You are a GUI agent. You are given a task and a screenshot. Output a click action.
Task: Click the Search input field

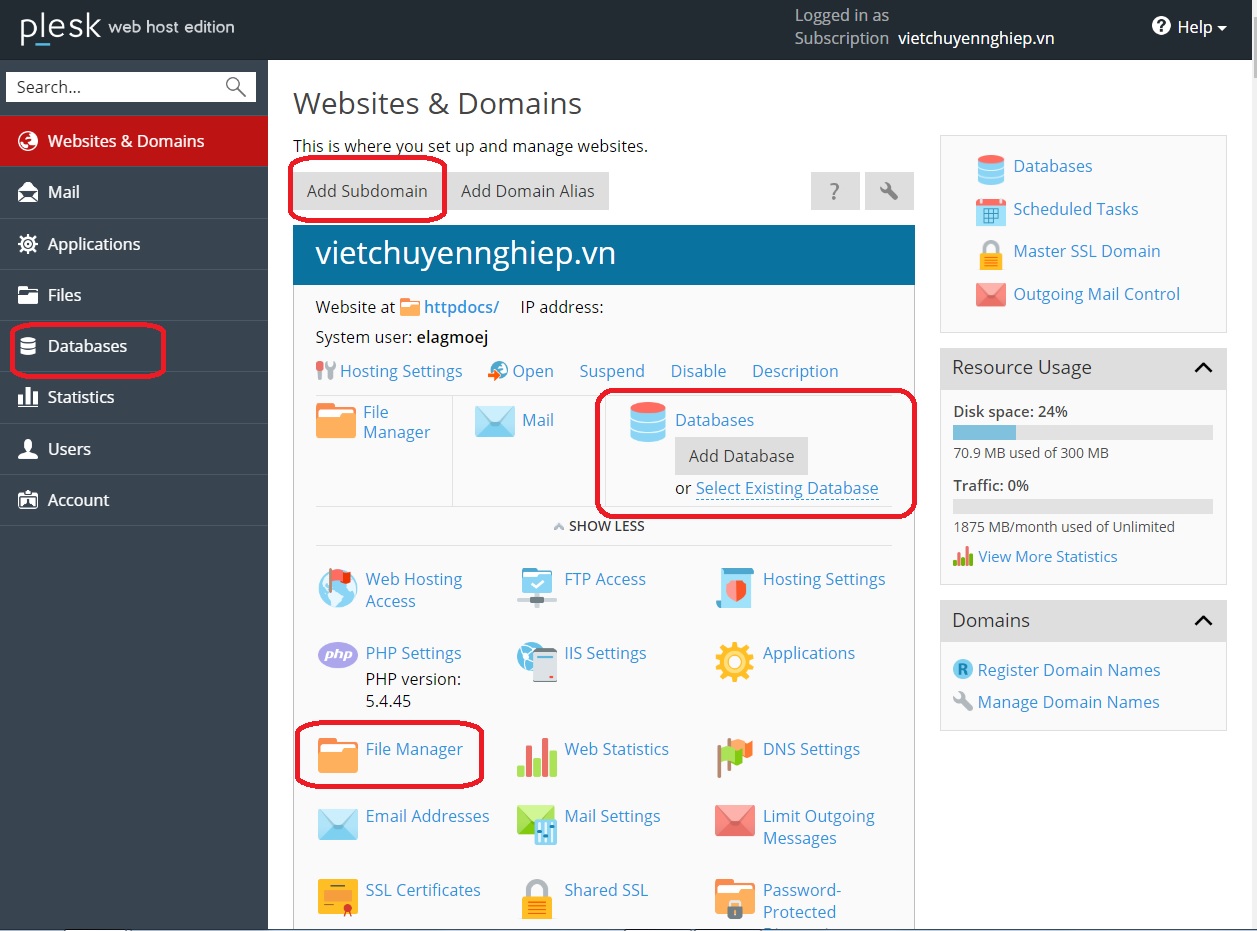(x=115, y=87)
